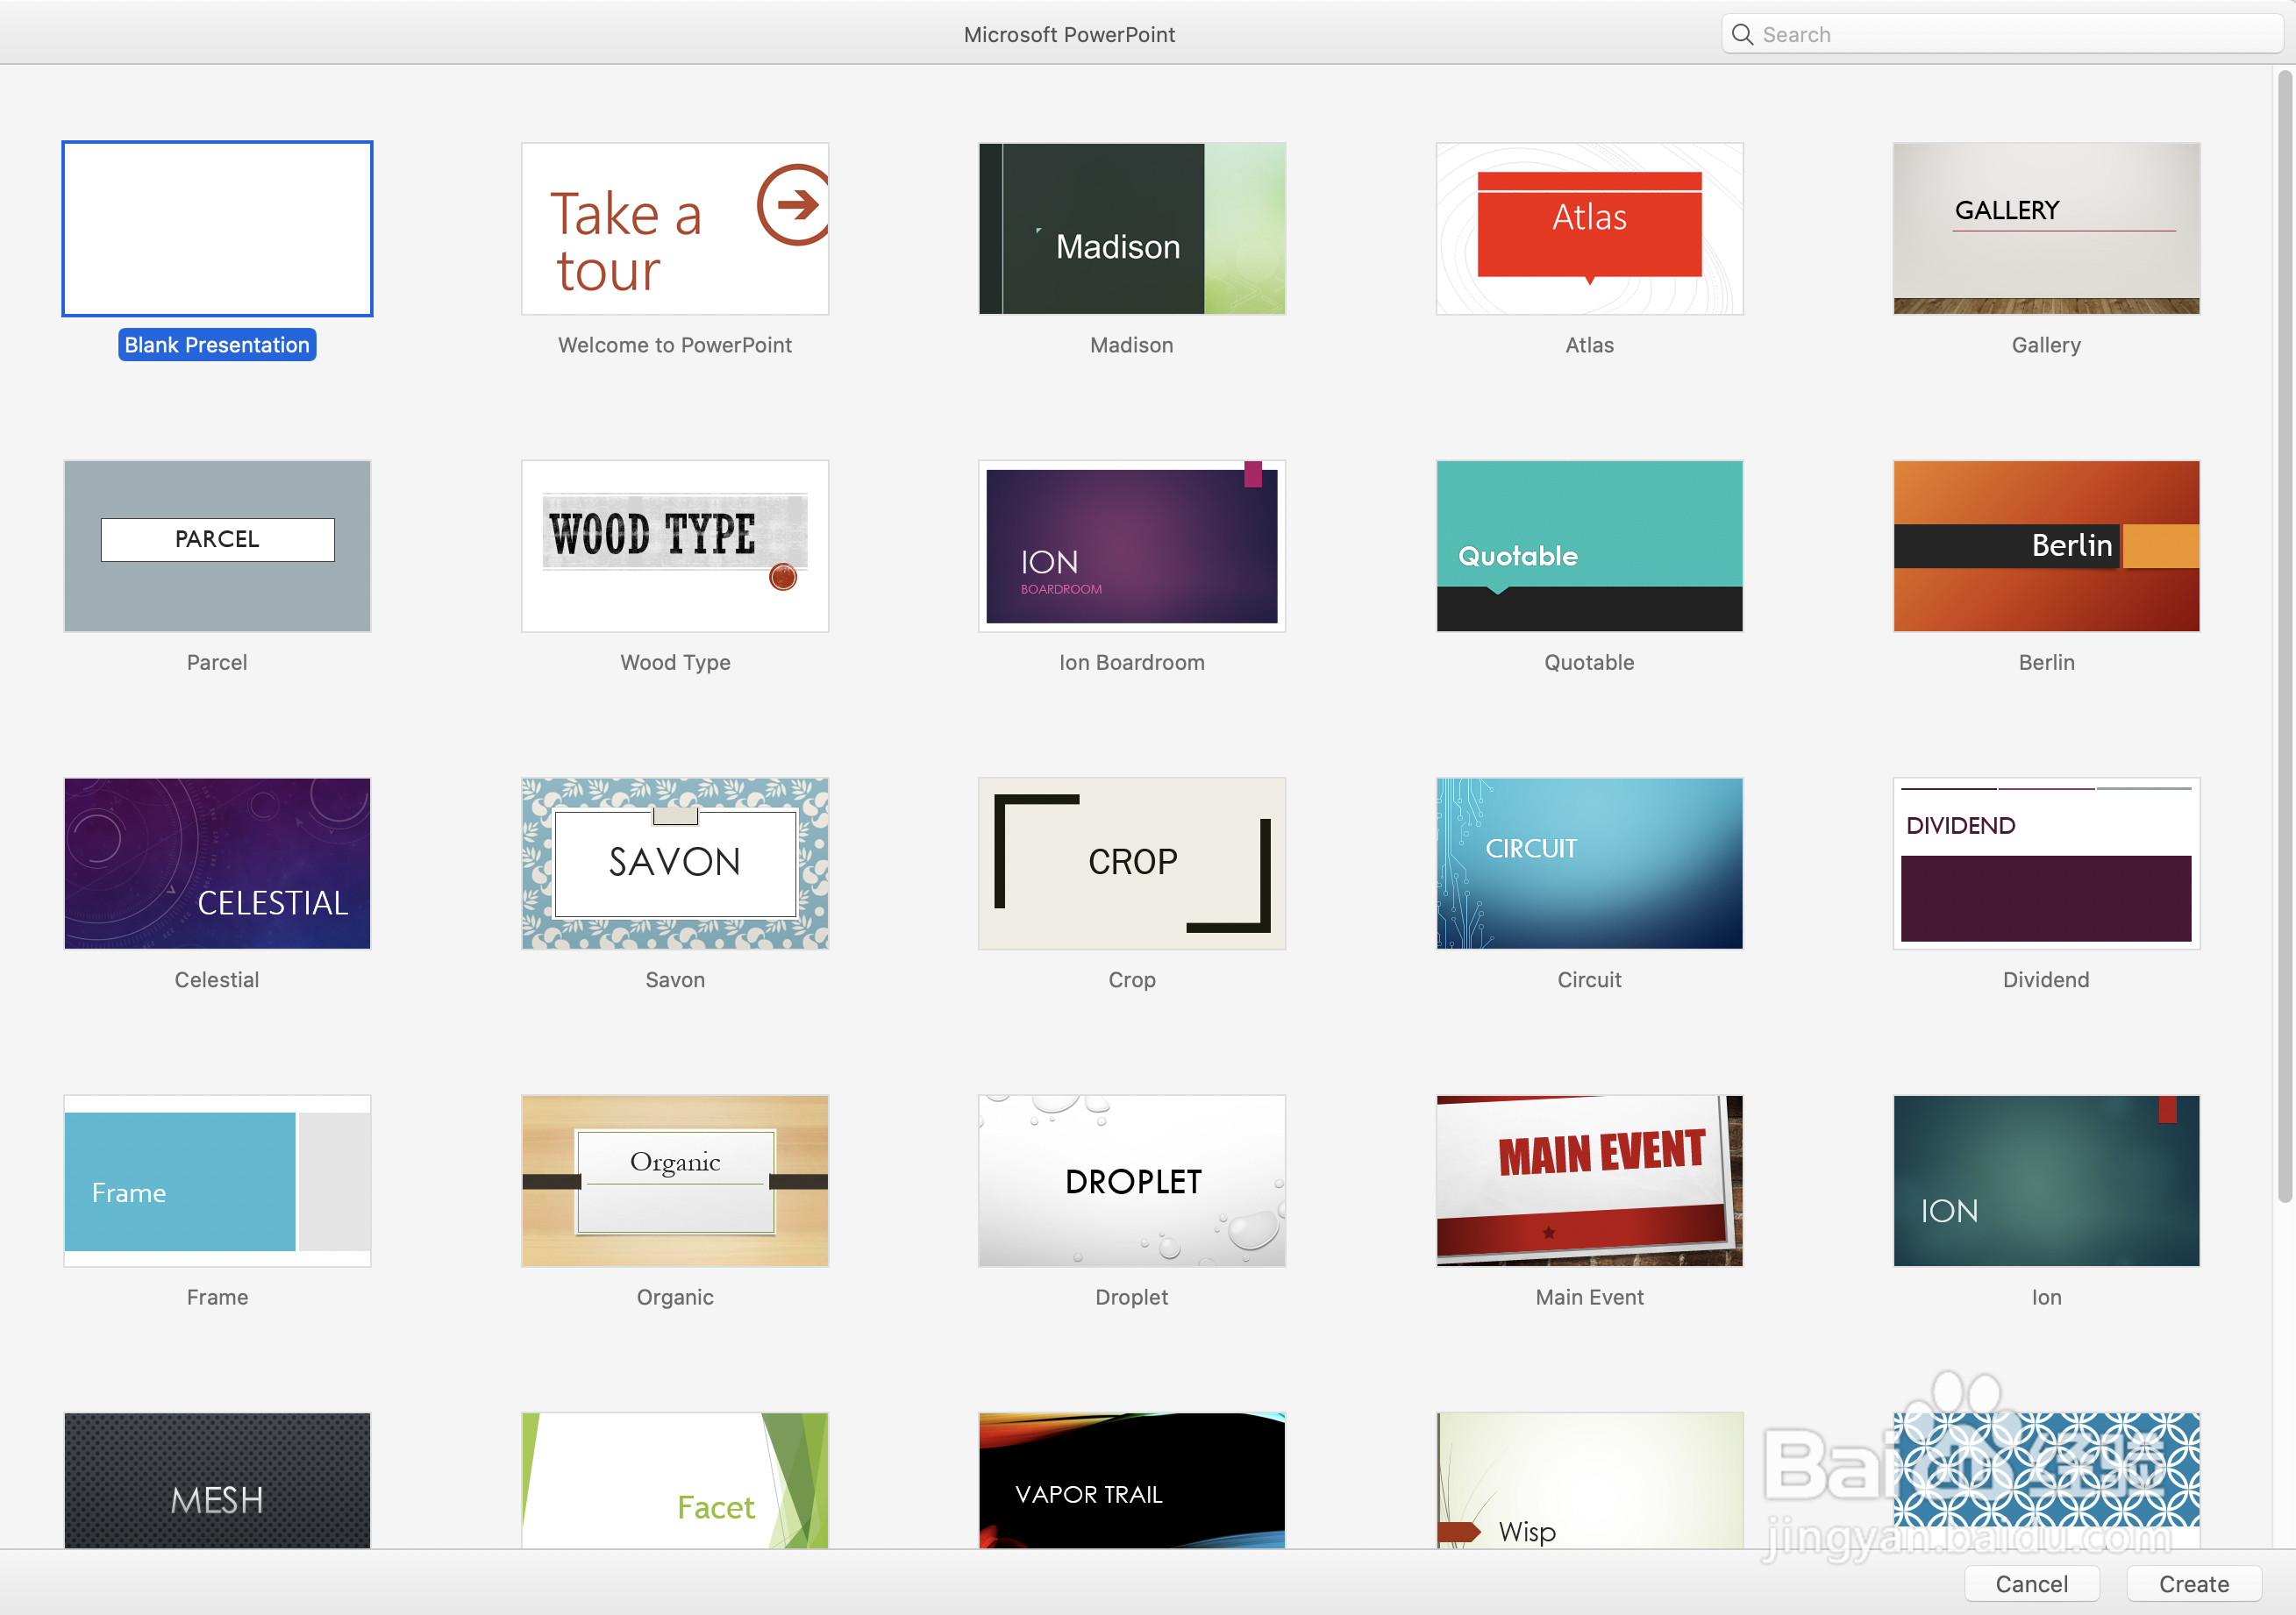Choose the Crop theme thumbnail
The width and height of the screenshot is (2296, 1615).
1131,863
